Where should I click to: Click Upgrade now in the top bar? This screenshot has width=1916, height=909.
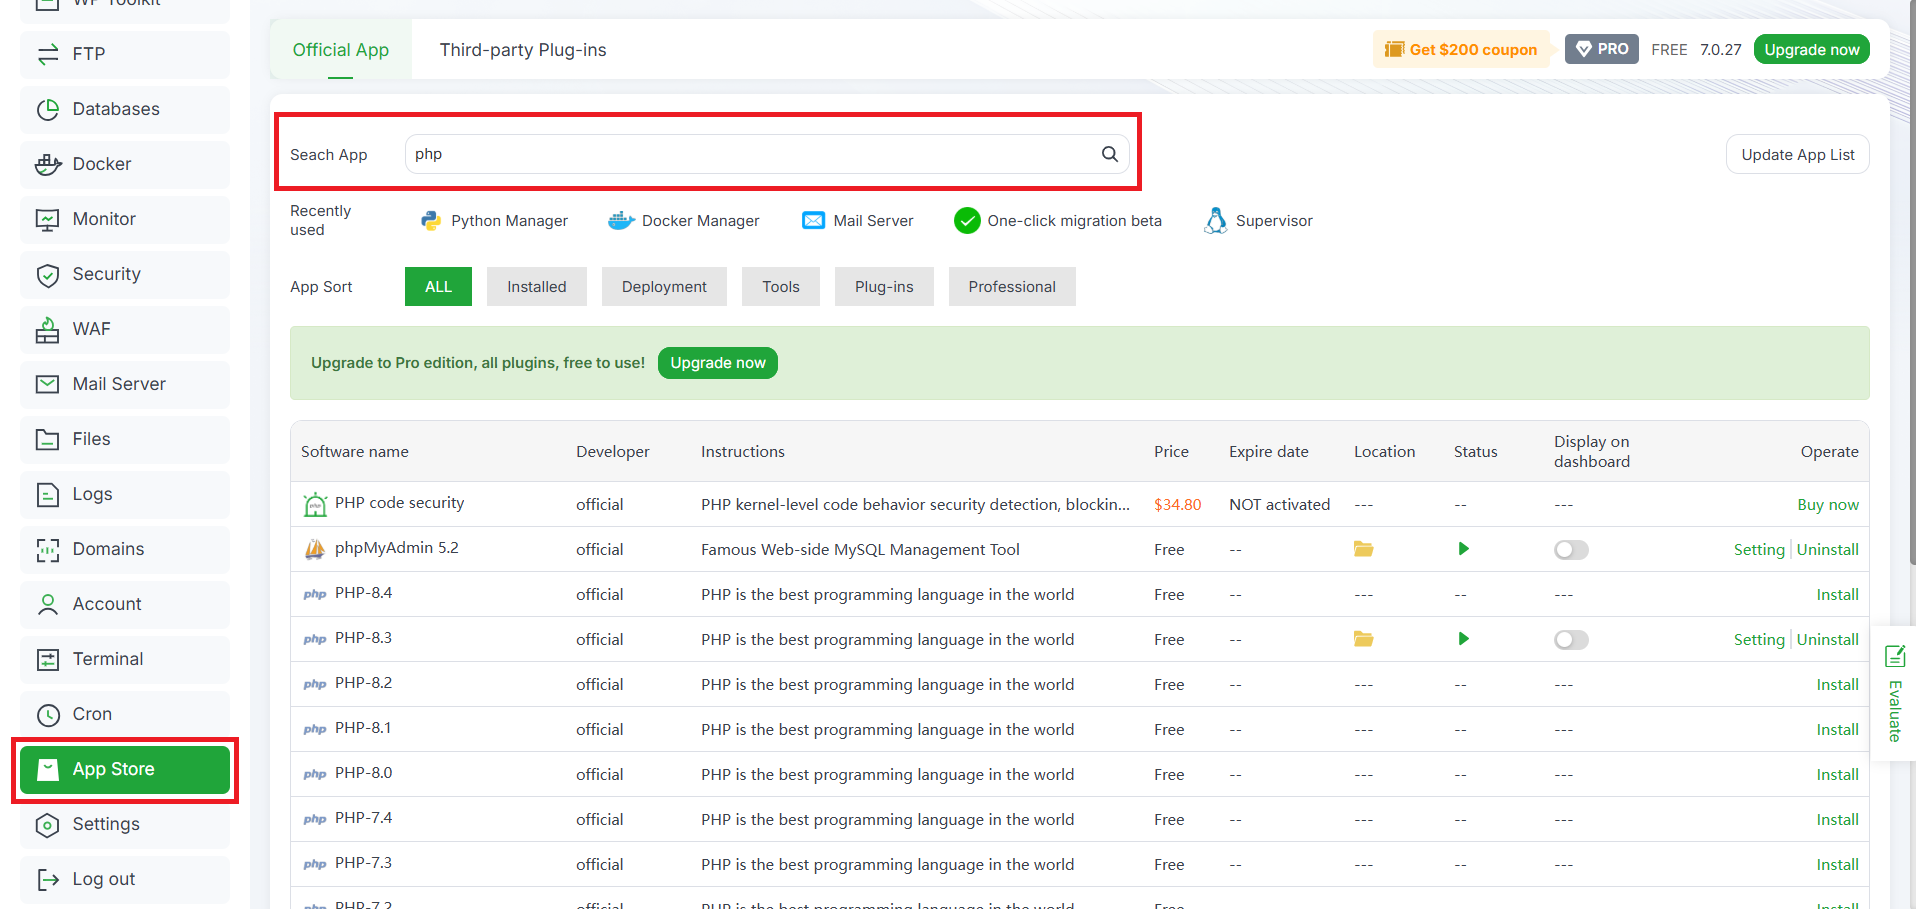tap(1812, 50)
